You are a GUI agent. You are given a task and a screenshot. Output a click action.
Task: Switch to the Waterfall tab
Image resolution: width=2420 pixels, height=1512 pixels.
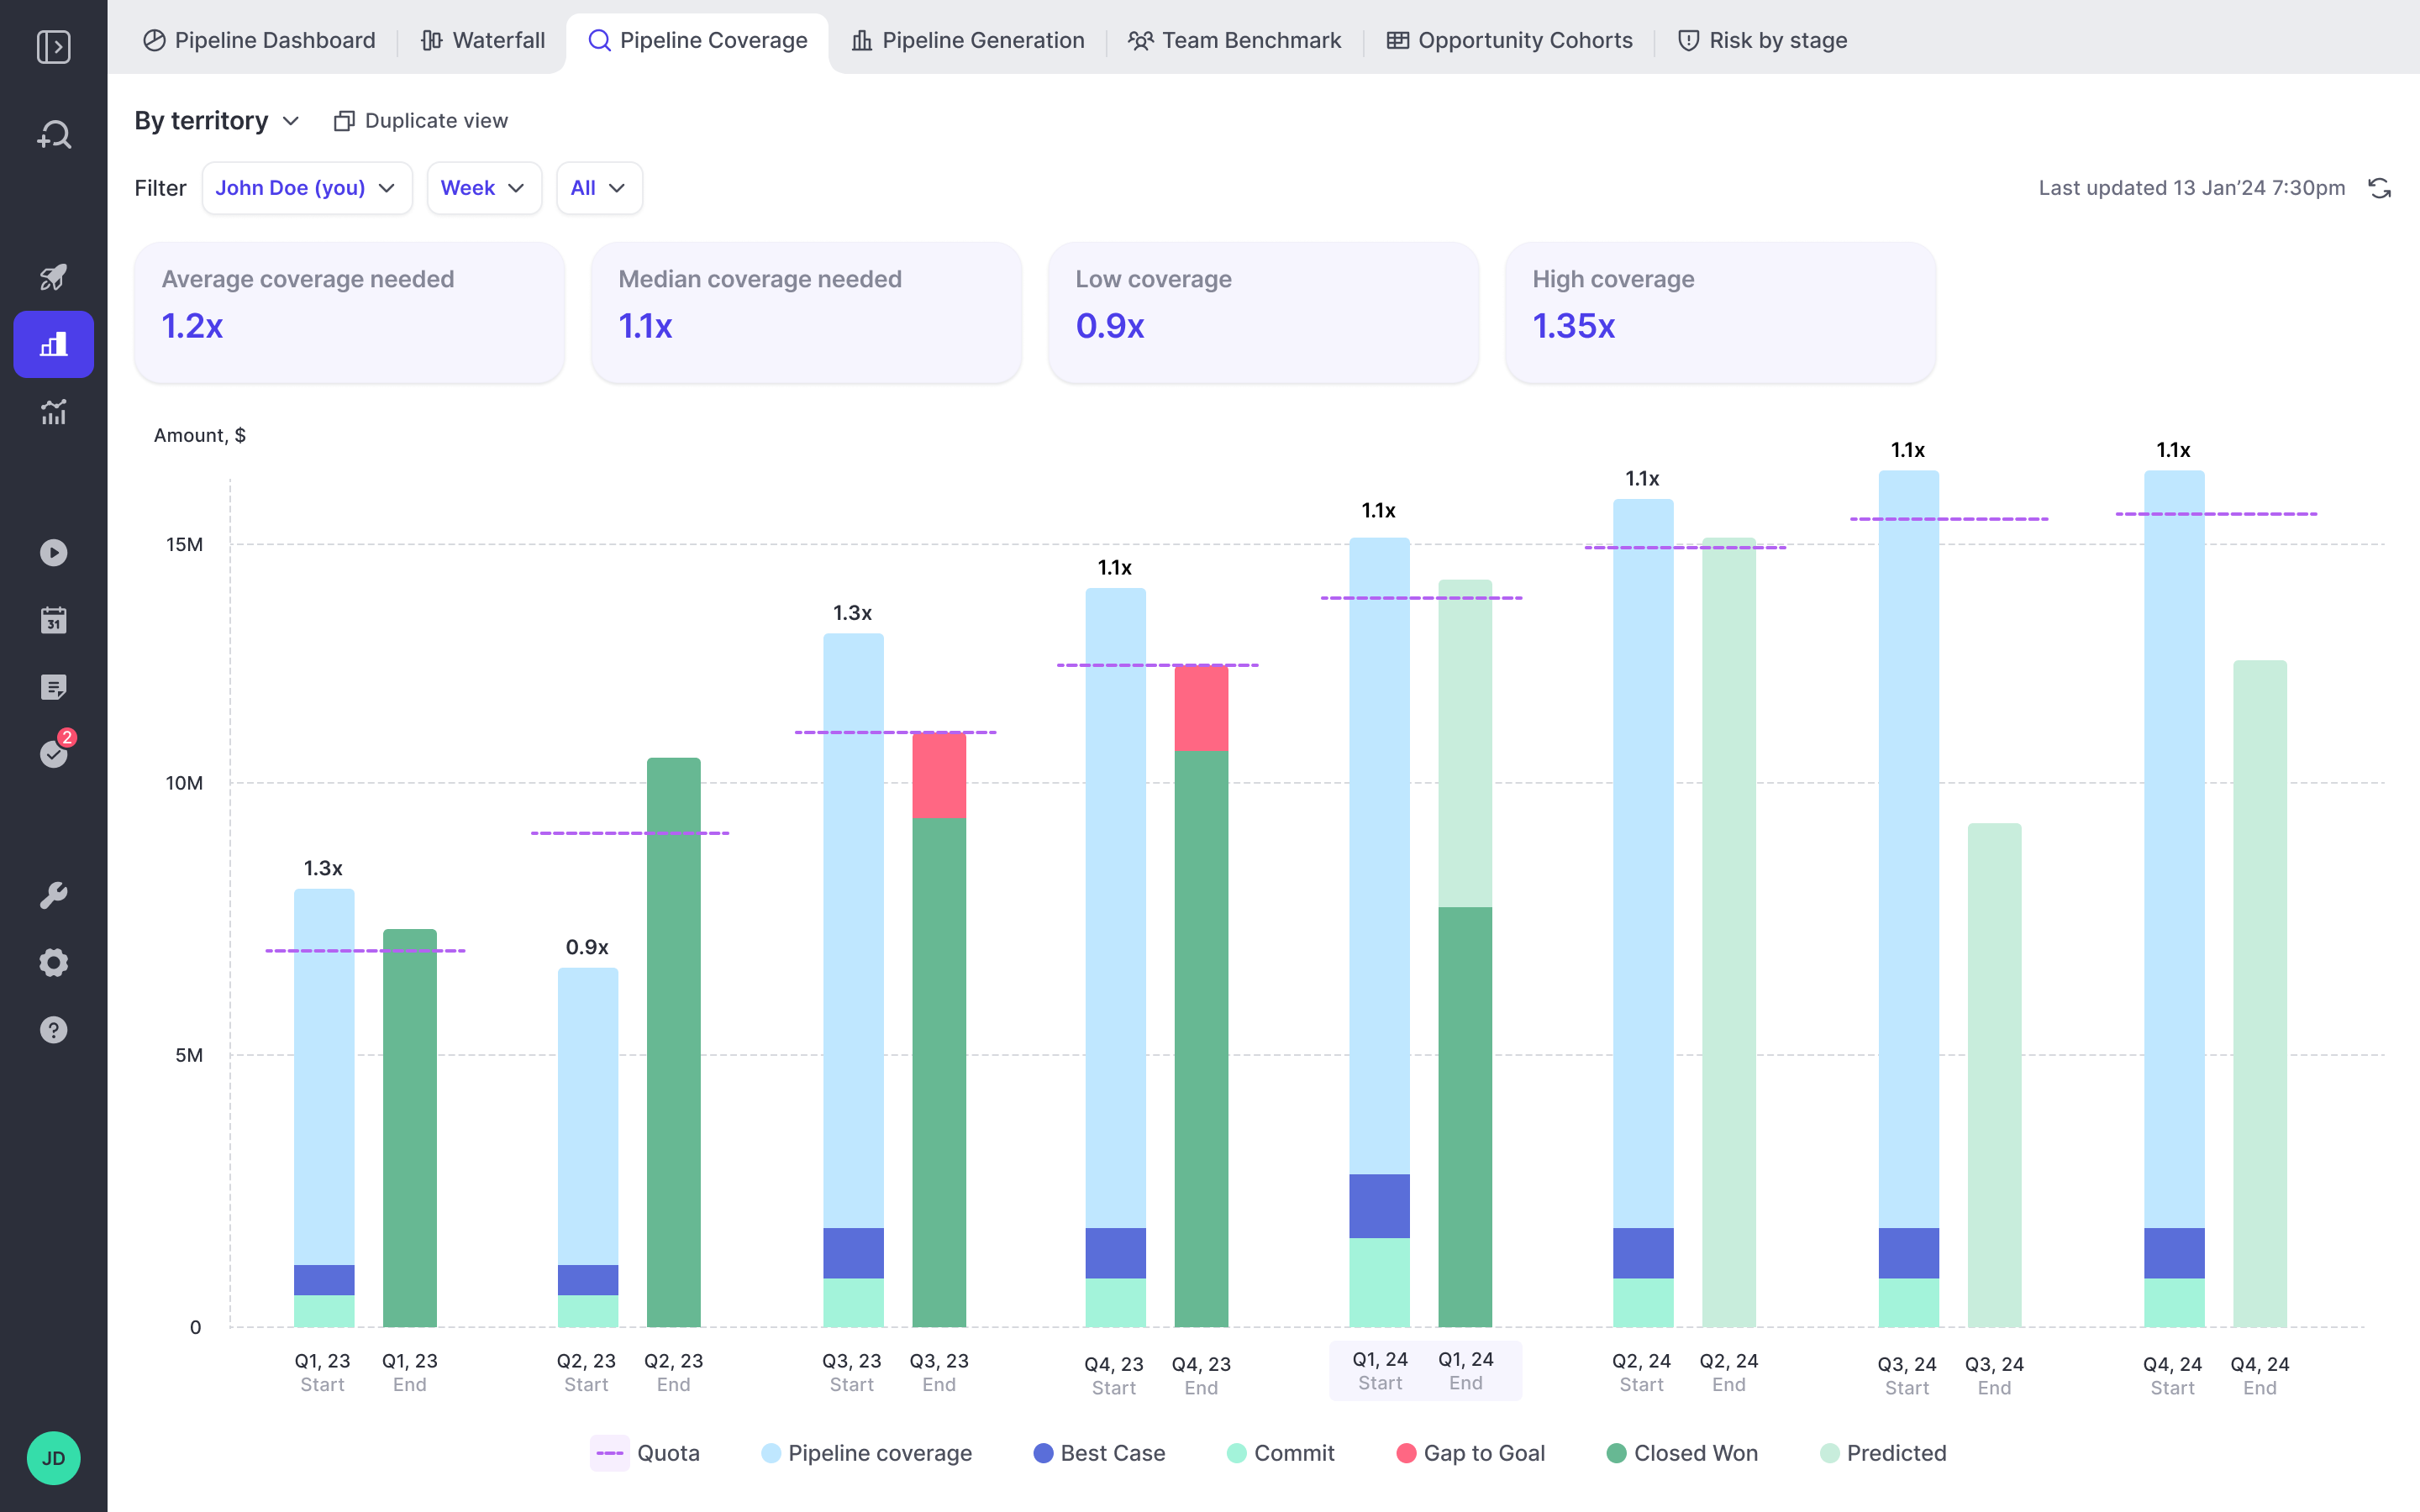[x=483, y=40]
